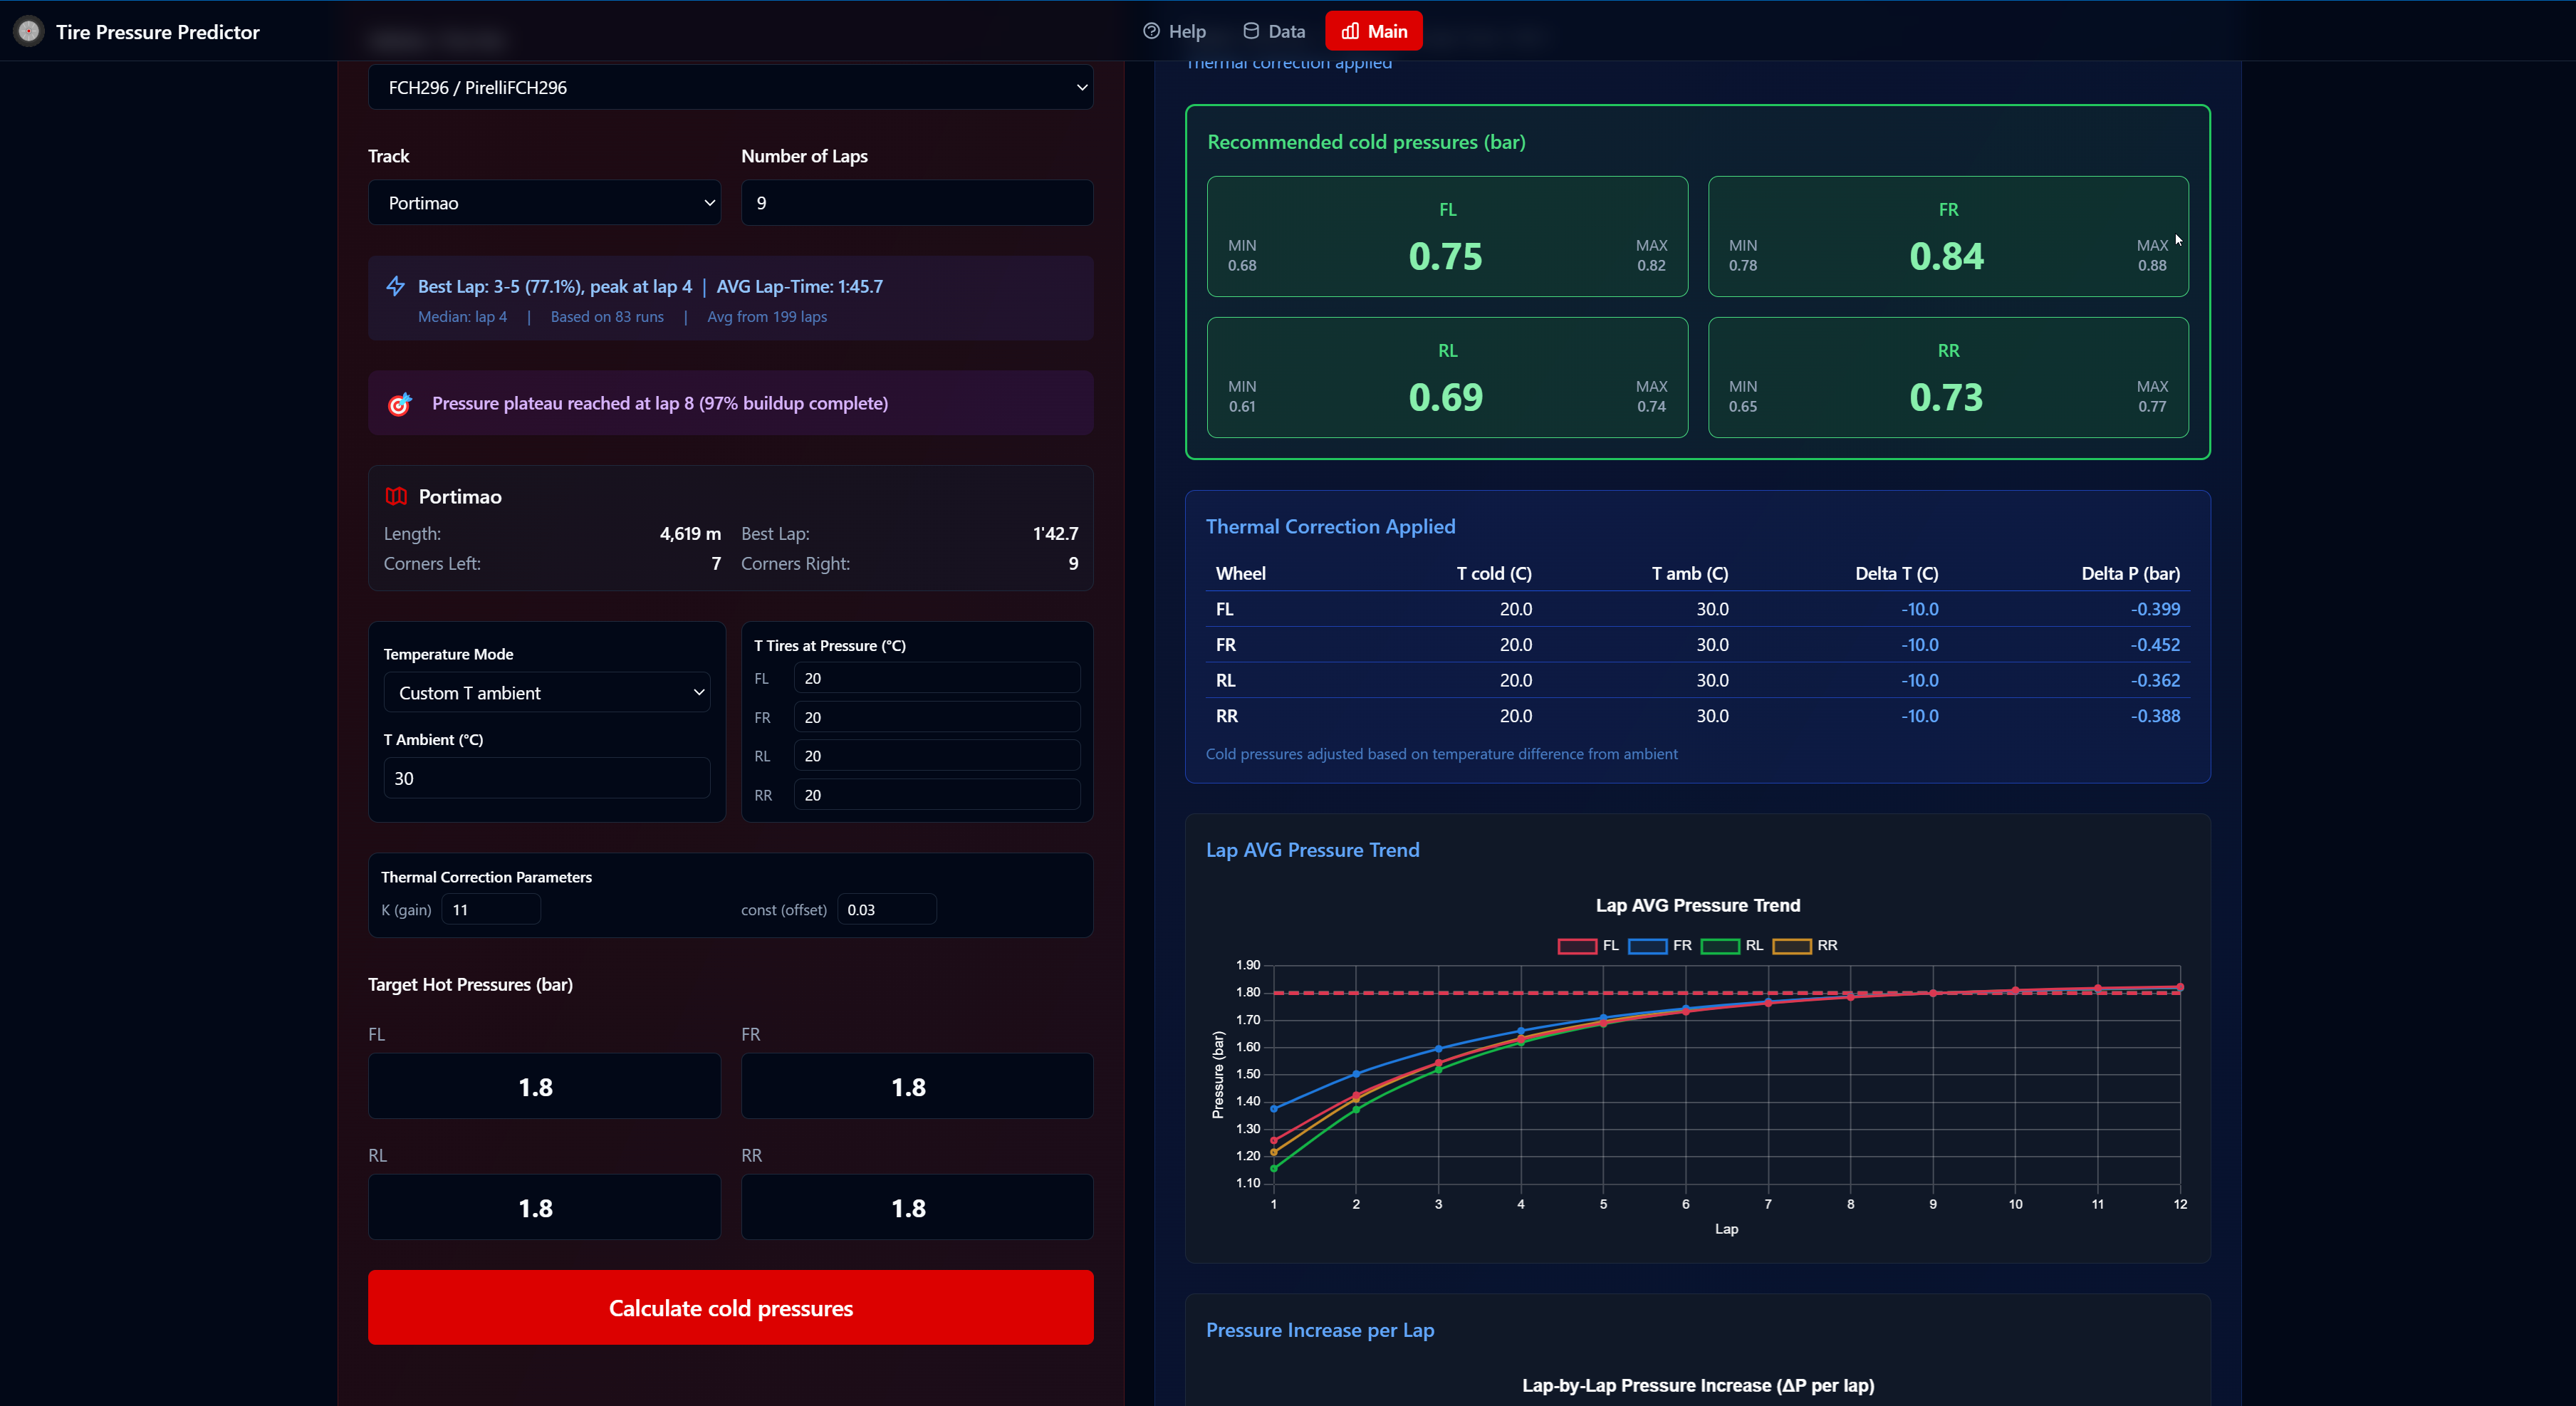Open the Track dropdown showing Portimao
The image size is (2576, 1406).
pyautogui.click(x=544, y=203)
